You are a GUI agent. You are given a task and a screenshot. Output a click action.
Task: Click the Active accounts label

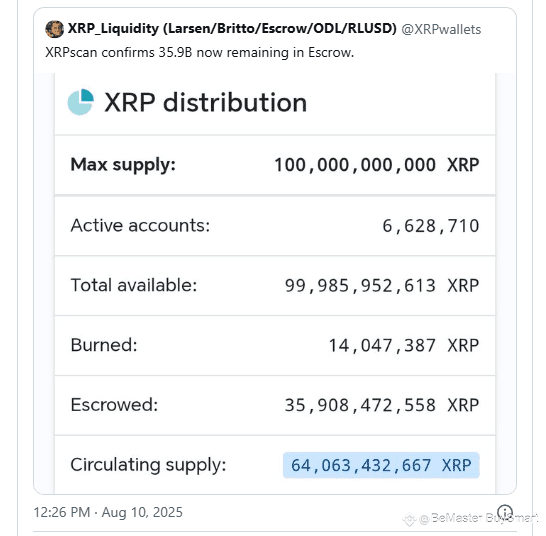pyautogui.click(x=140, y=225)
